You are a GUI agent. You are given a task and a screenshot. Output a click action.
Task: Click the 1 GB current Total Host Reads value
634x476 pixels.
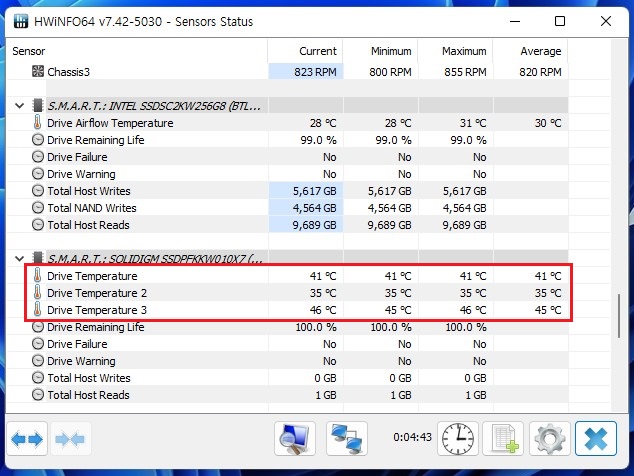(x=326, y=395)
